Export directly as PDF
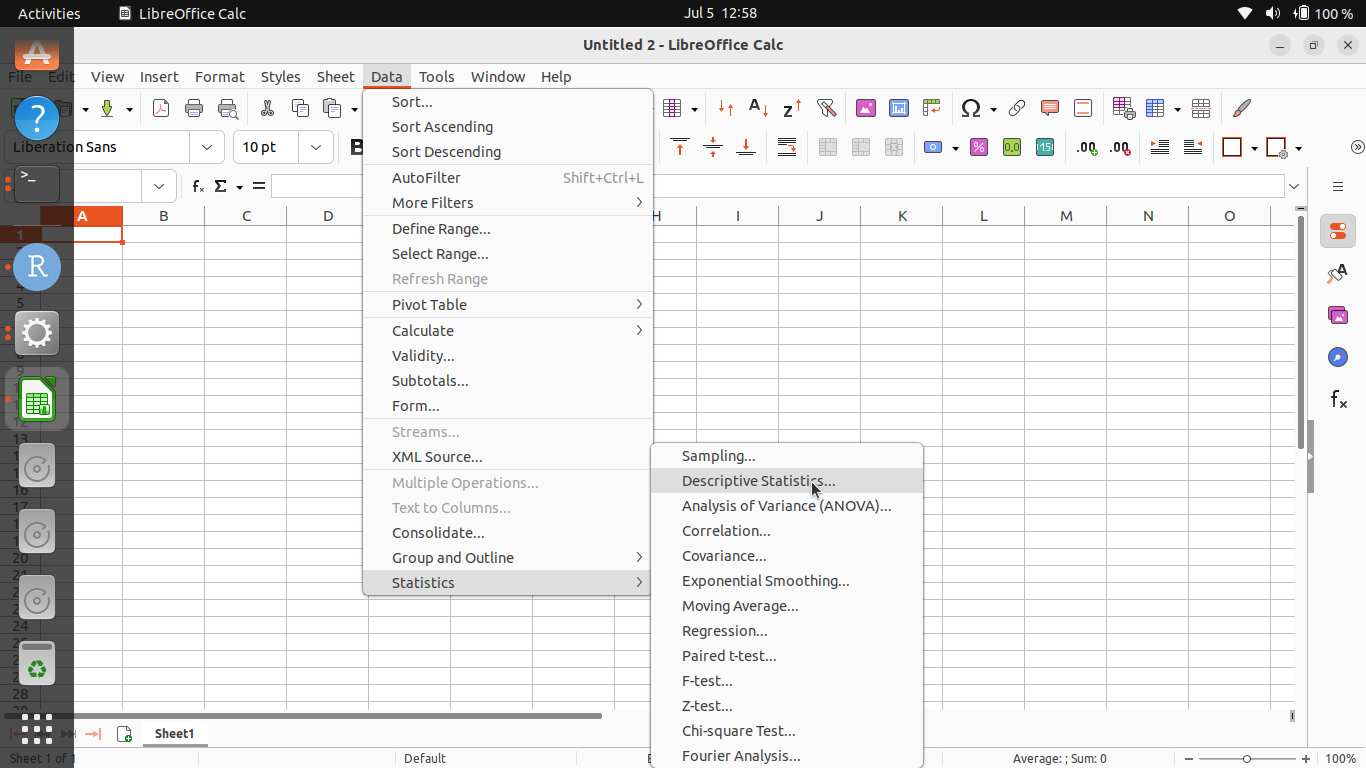The width and height of the screenshot is (1366, 768). (x=161, y=108)
